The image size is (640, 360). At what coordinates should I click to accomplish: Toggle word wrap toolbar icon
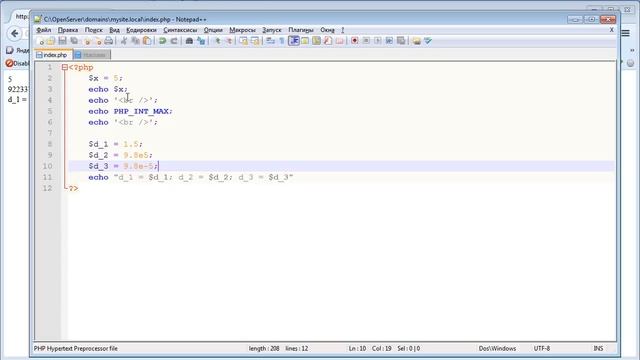pyautogui.click(x=270, y=41)
